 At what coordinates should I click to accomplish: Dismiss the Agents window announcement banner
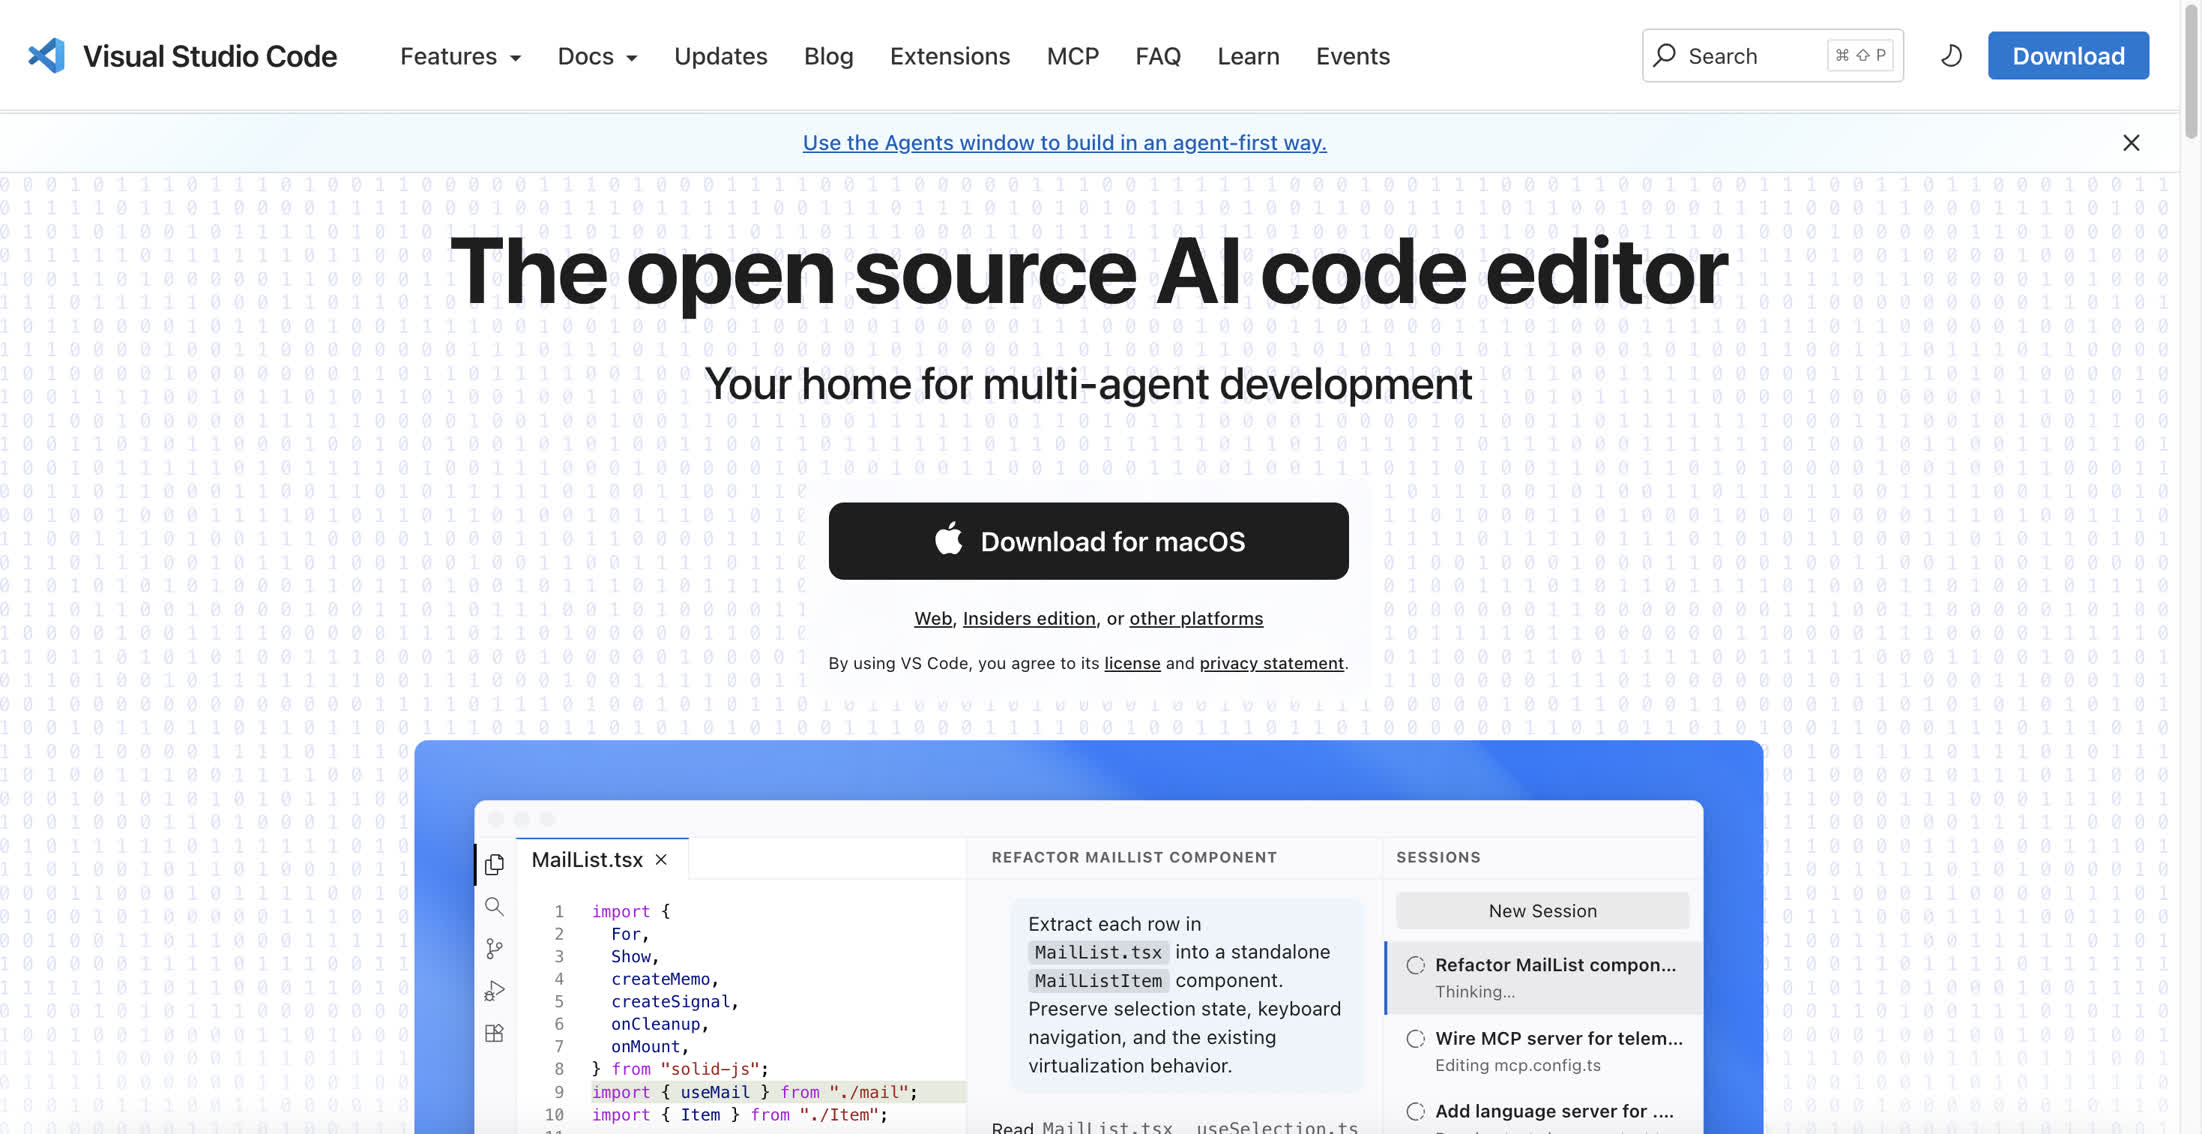tap(2131, 143)
